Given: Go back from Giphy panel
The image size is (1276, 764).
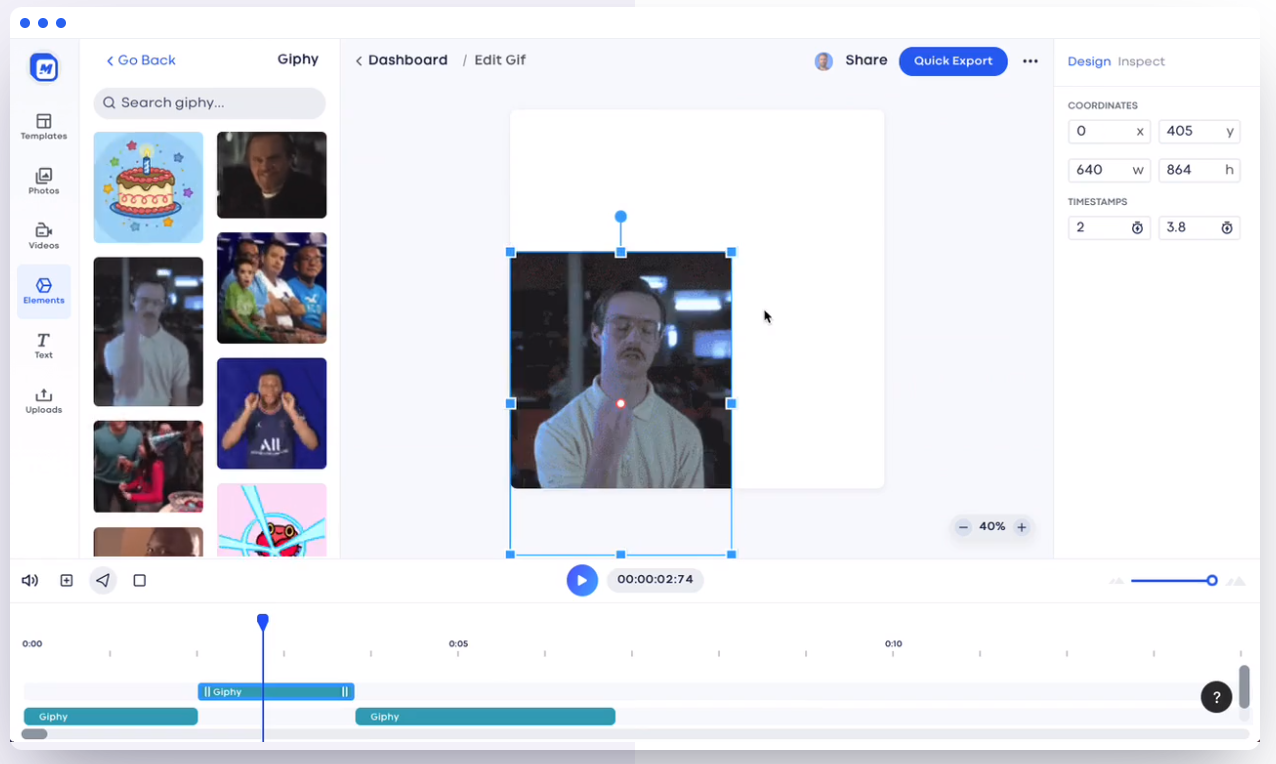Looking at the screenshot, I should [141, 60].
